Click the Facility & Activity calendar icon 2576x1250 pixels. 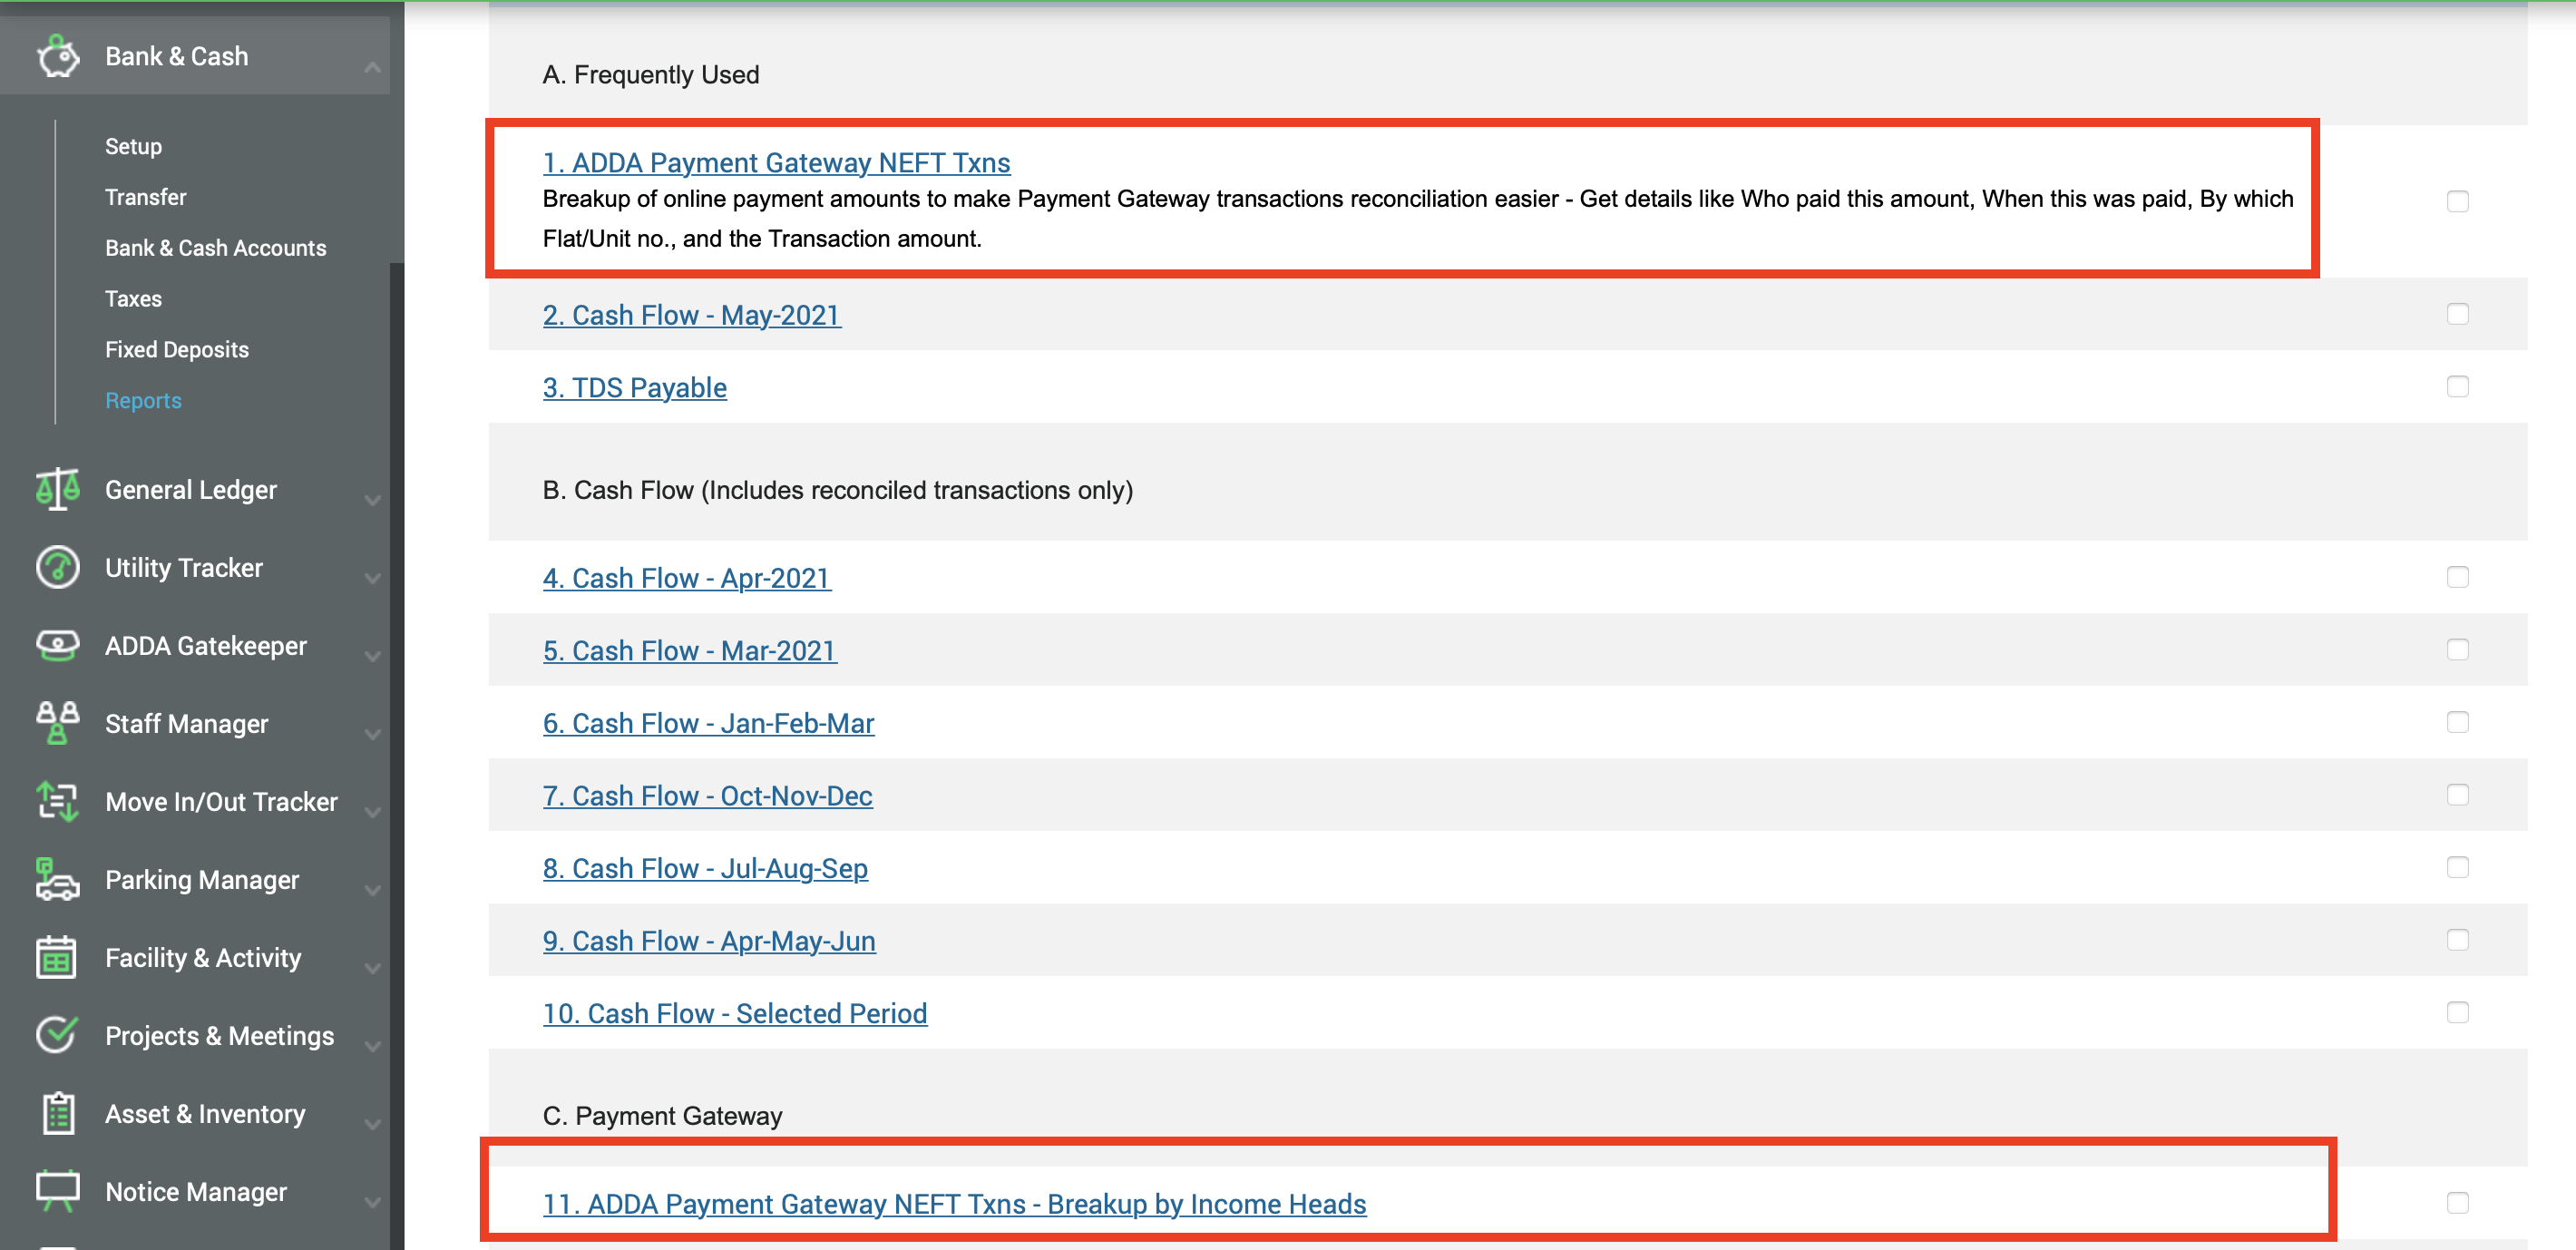(x=58, y=957)
